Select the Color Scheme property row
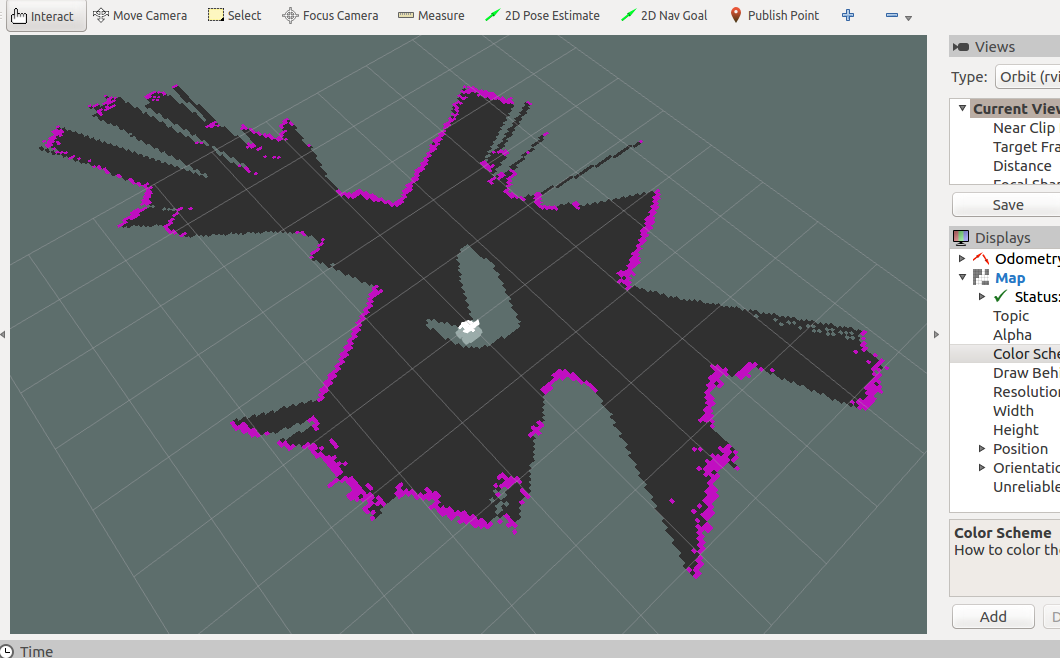The height and width of the screenshot is (658, 1060). click(1005, 354)
